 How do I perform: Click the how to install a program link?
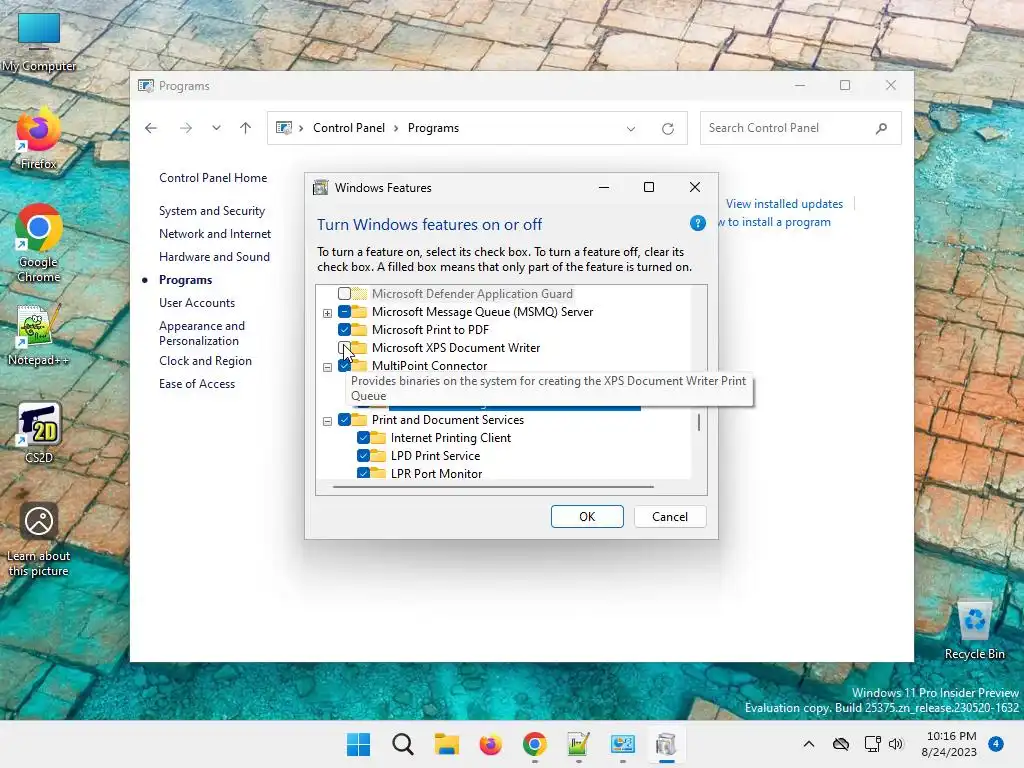click(x=775, y=222)
